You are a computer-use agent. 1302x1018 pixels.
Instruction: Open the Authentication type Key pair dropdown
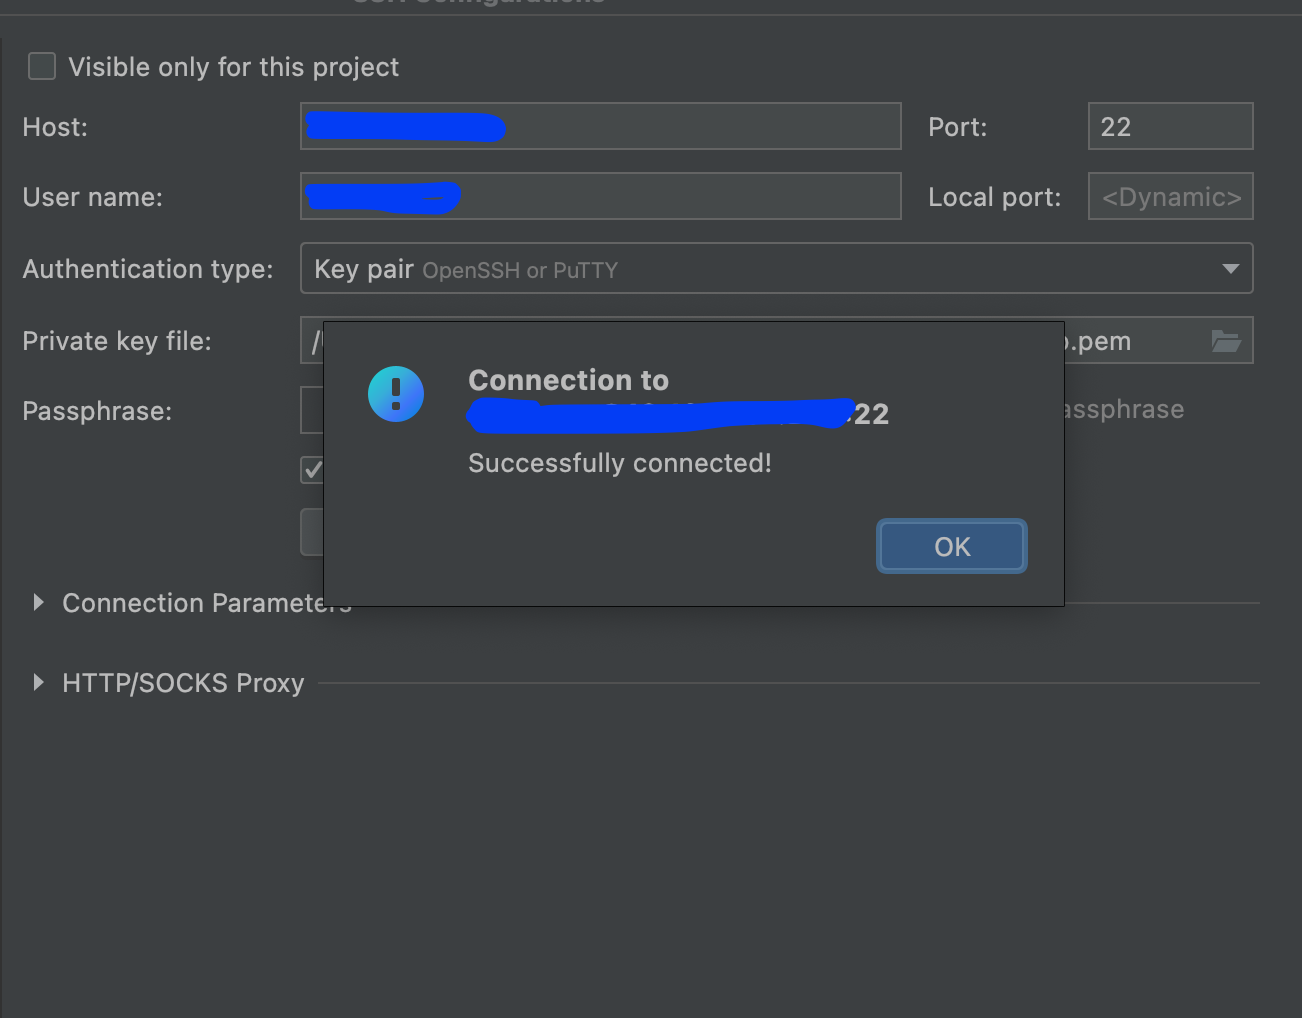776,268
